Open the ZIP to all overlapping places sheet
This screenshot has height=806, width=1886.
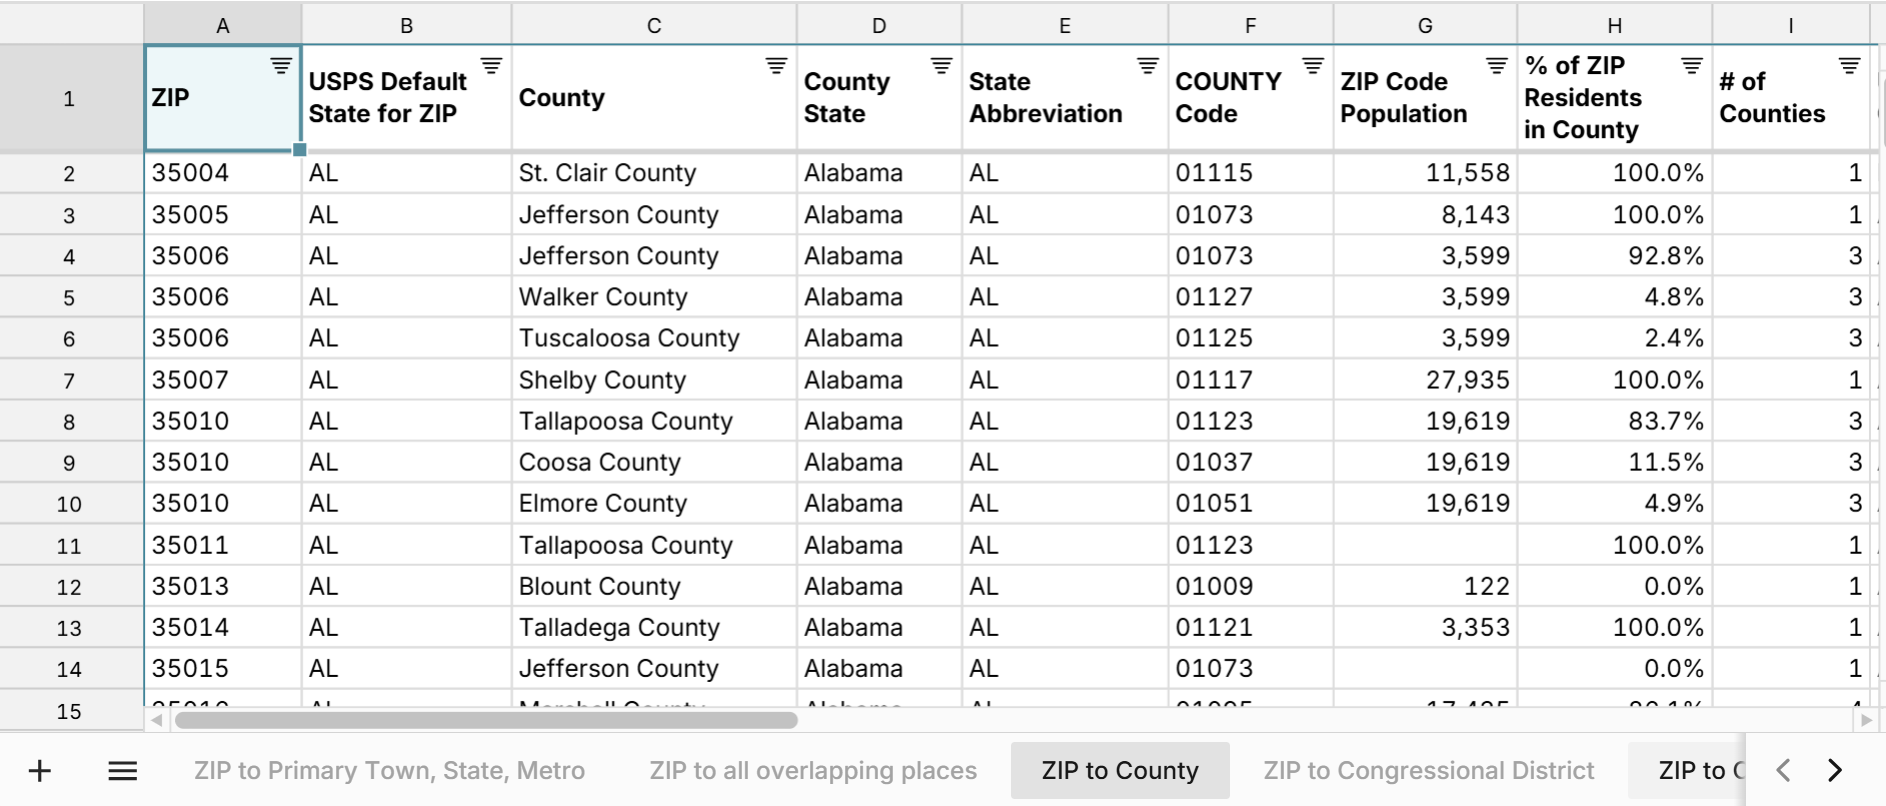coord(813,770)
